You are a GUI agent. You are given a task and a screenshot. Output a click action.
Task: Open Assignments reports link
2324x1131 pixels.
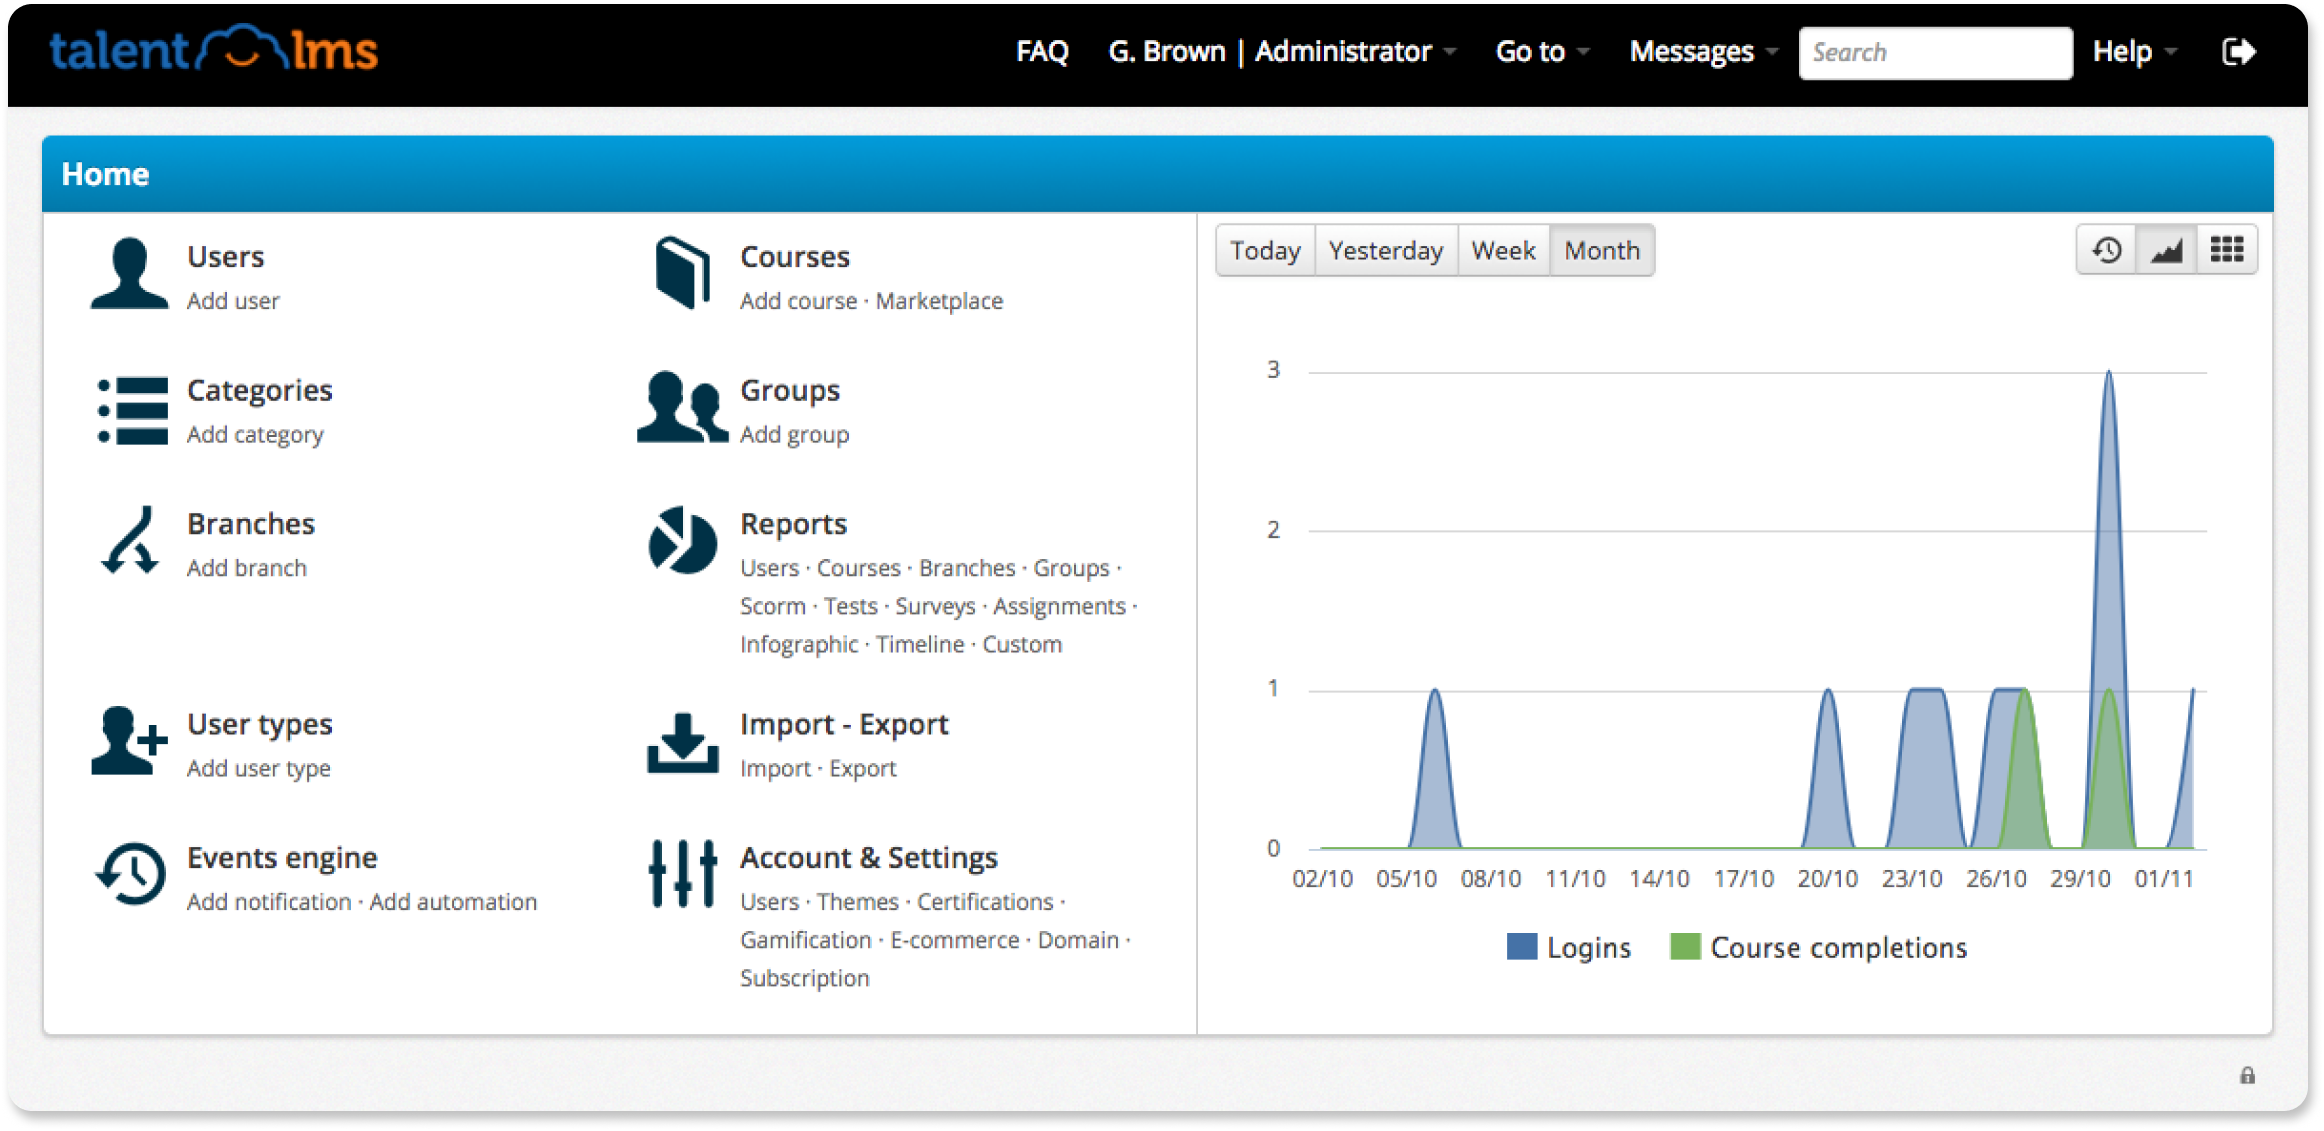1059,607
